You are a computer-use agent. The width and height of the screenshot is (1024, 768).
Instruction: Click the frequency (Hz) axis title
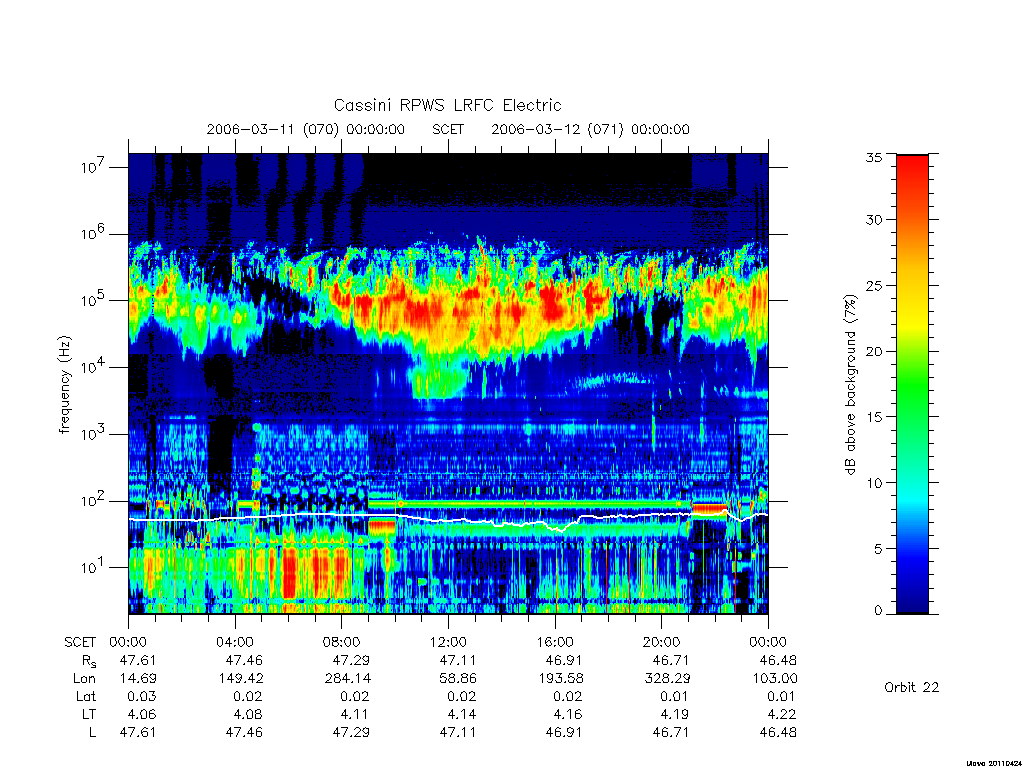(64, 385)
